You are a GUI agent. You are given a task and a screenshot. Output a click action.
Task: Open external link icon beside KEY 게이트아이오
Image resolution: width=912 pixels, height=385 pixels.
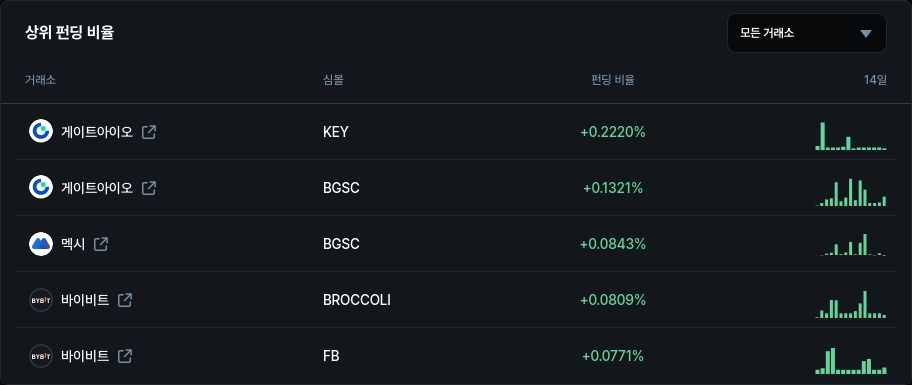[x=149, y=132]
